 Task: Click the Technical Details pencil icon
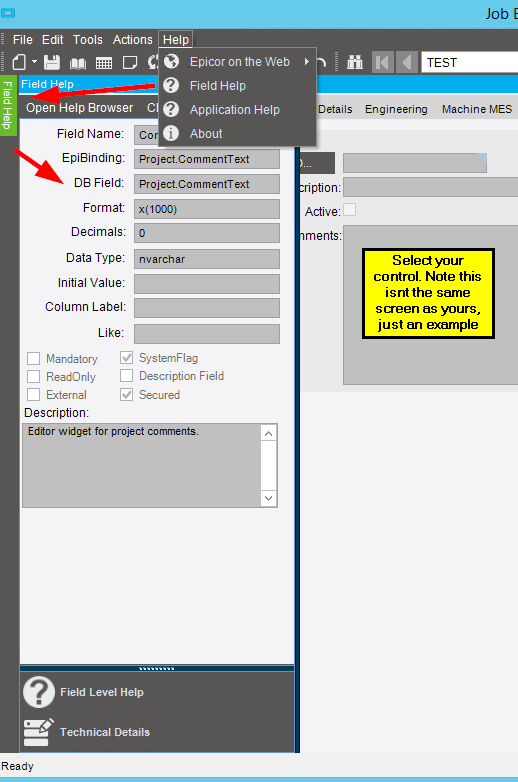click(x=38, y=732)
